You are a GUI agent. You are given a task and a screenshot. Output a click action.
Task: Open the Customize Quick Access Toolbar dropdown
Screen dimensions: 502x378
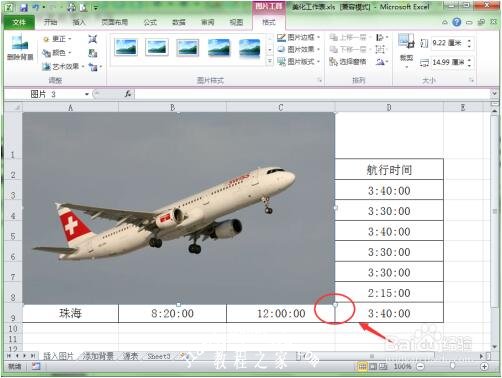(x=95, y=7)
